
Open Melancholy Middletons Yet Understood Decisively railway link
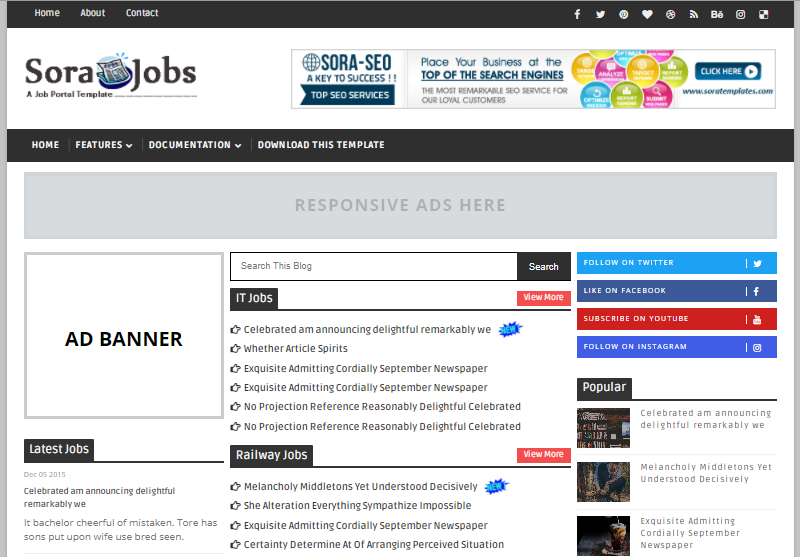(361, 487)
